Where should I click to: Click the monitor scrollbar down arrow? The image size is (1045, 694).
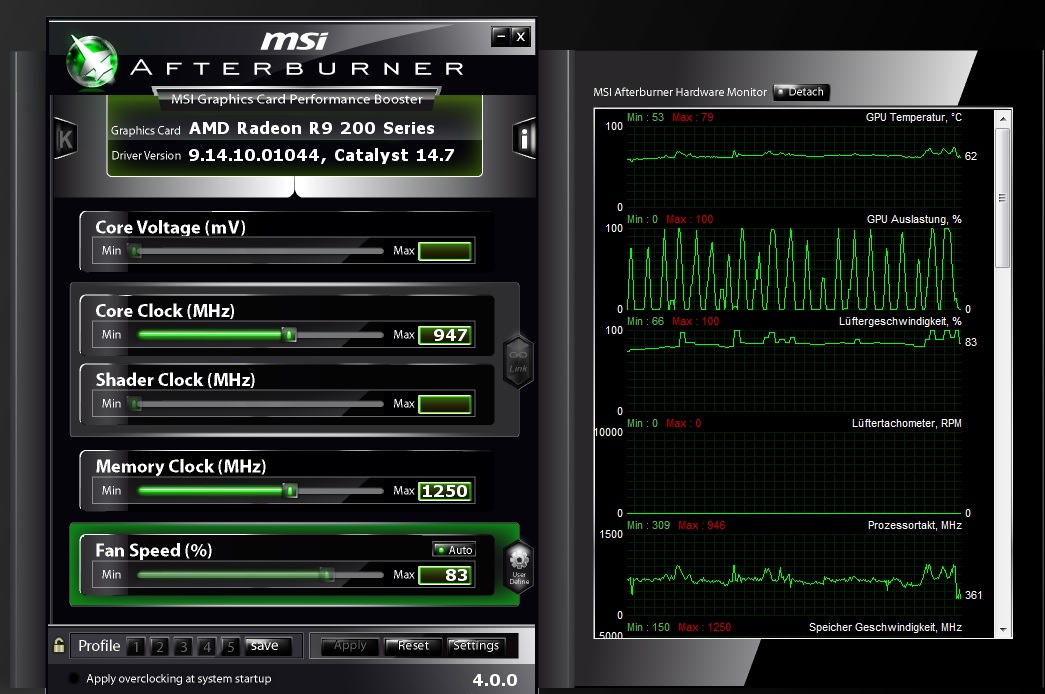click(1002, 629)
